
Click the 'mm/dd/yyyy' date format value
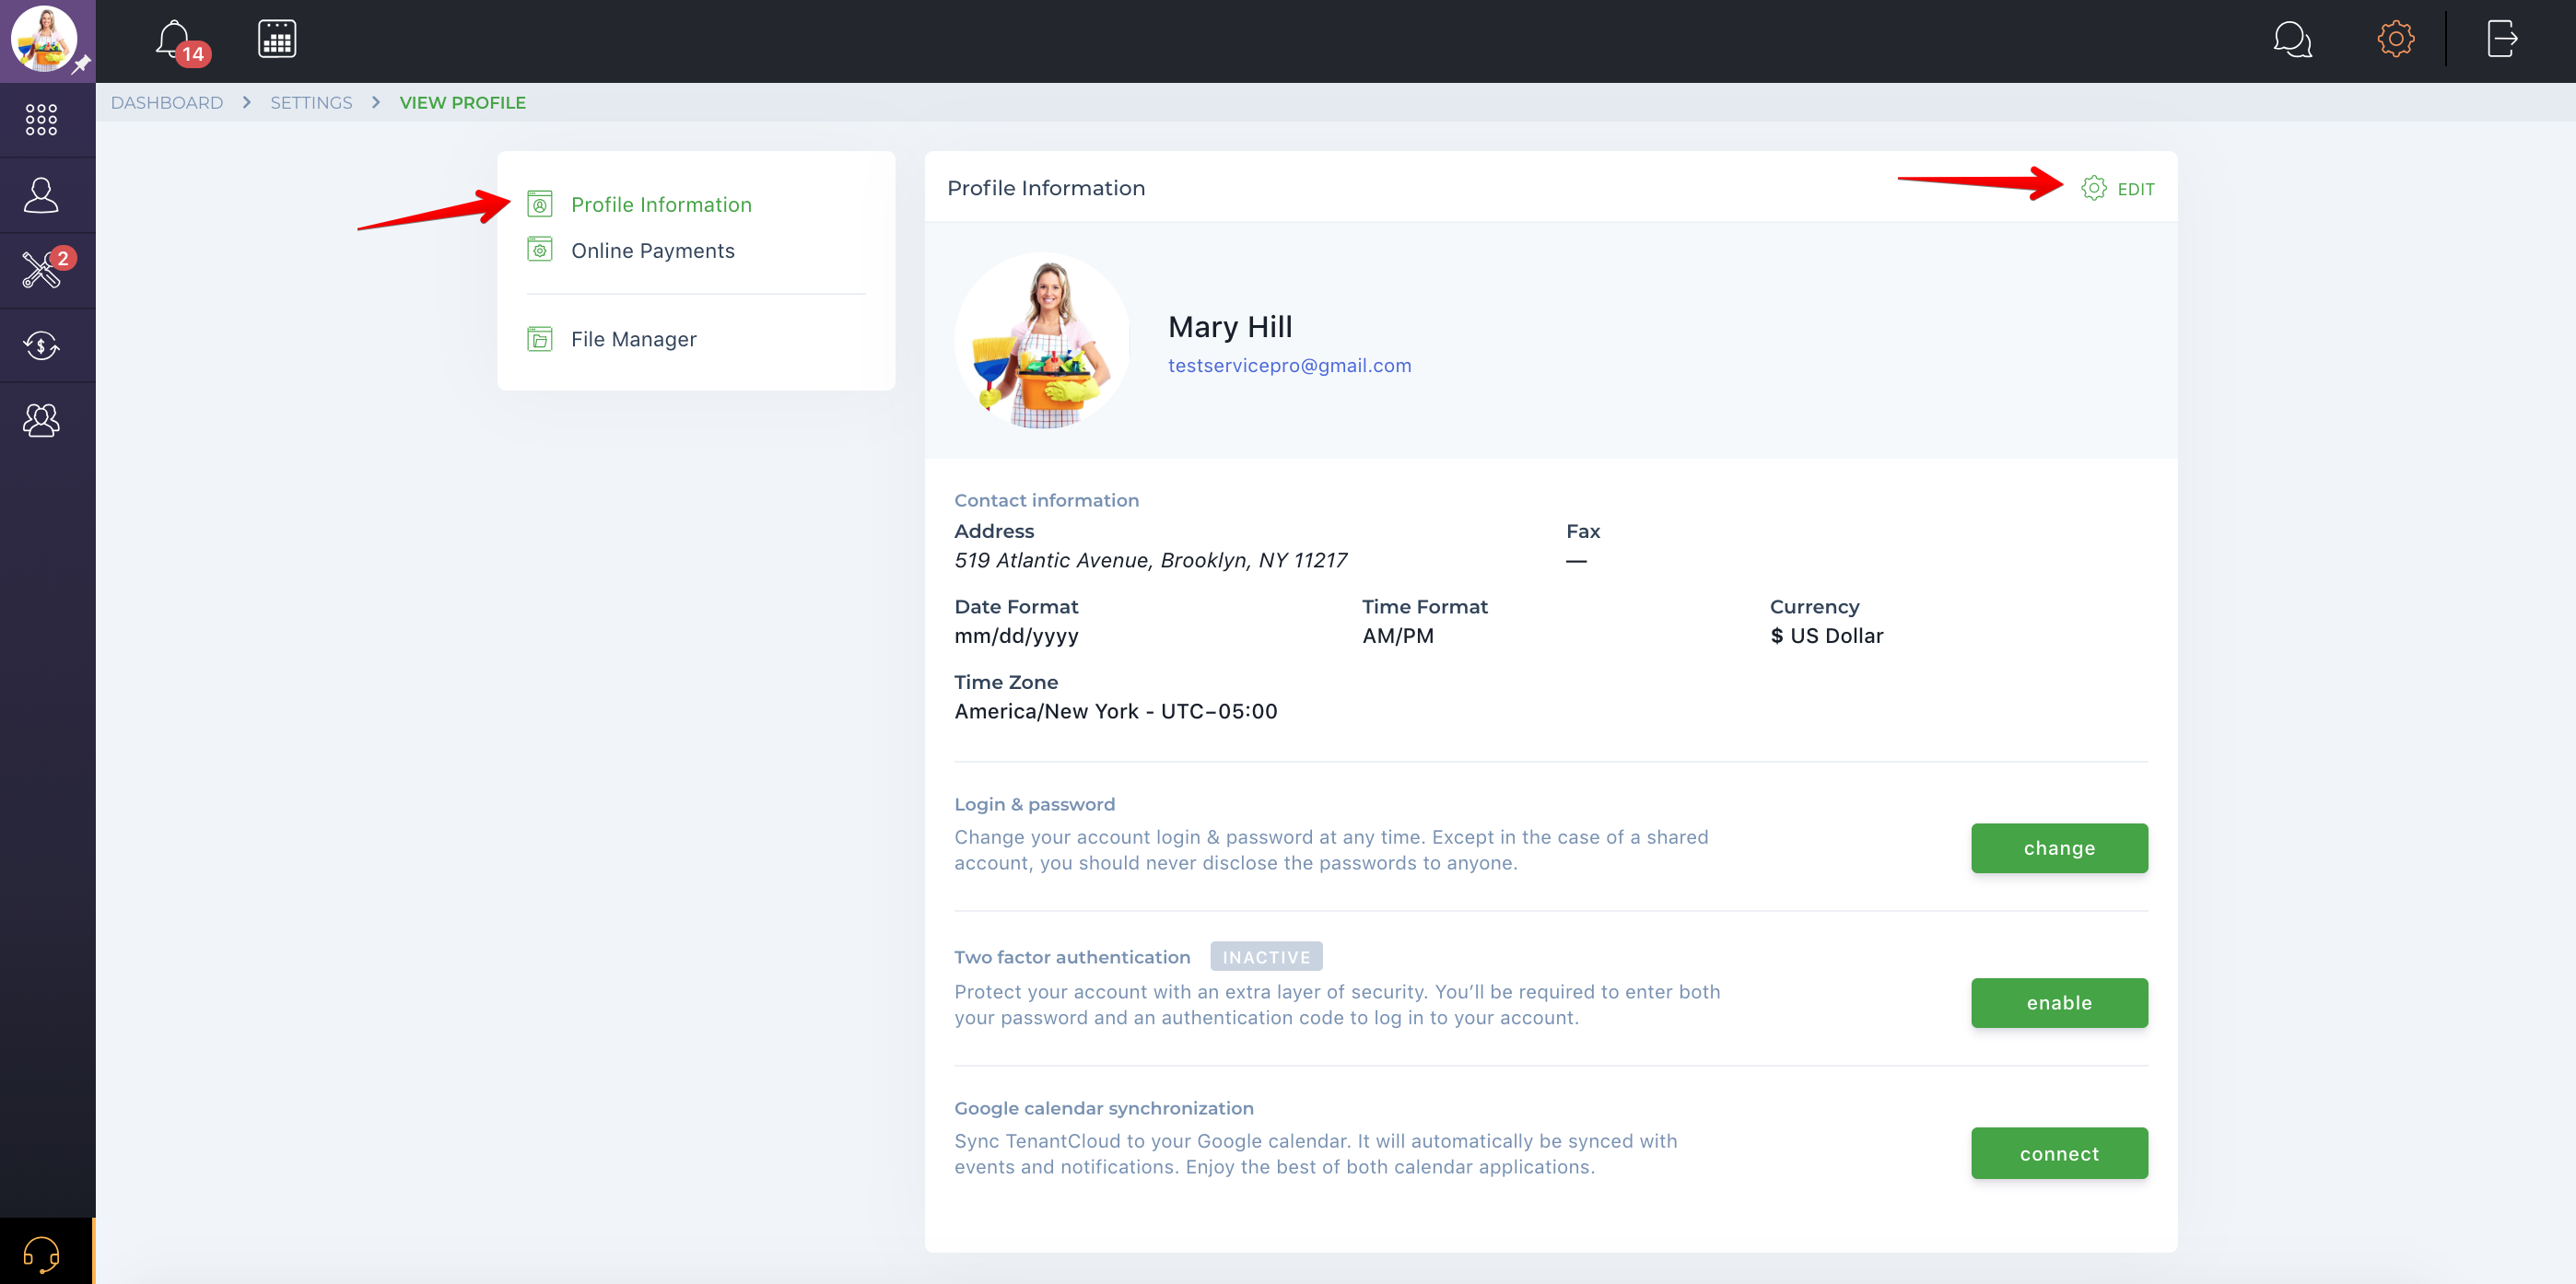[x=1015, y=636]
